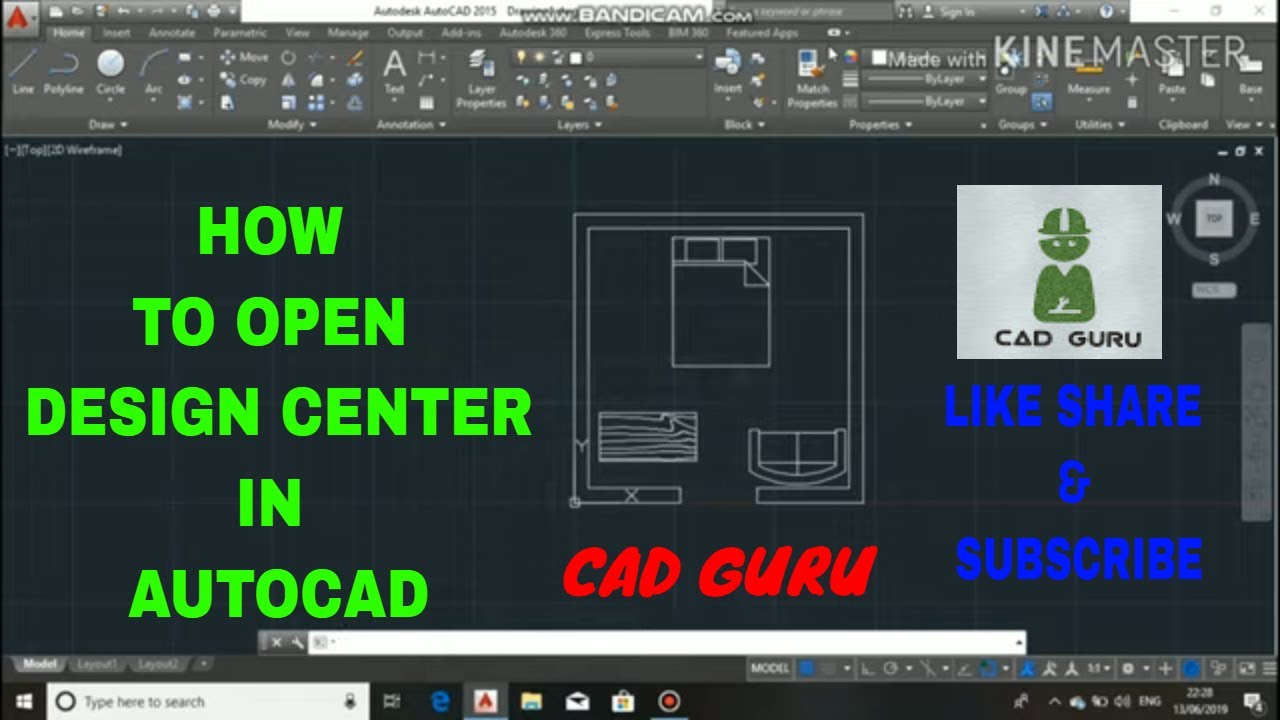Open the Parametric ribbon tab
The height and width of the screenshot is (720, 1280).
click(240, 32)
